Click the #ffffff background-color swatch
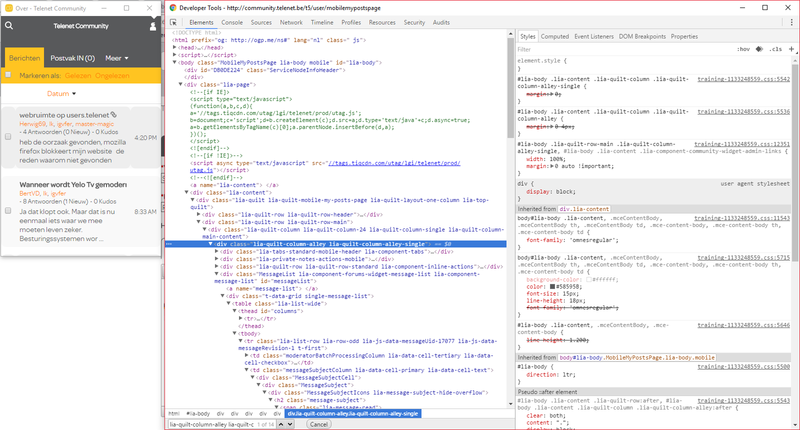800x430 pixels. point(588,280)
